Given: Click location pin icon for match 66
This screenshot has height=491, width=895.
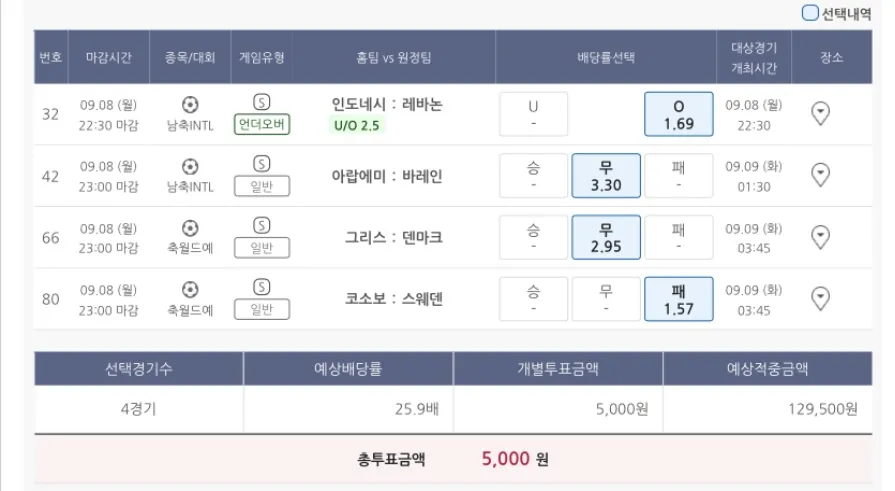Looking at the screenshot, I should pos(820,237).
